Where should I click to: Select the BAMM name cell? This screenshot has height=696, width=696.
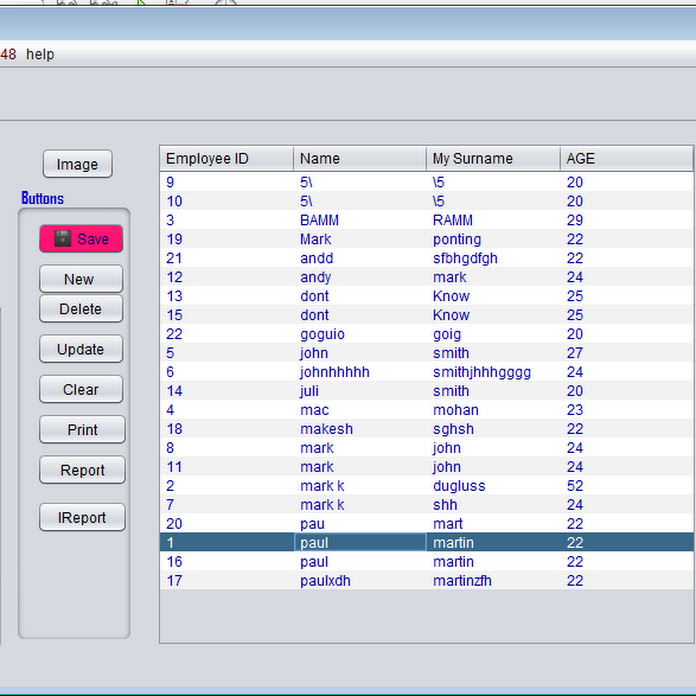pyautogui.click(x=317, y=220)
